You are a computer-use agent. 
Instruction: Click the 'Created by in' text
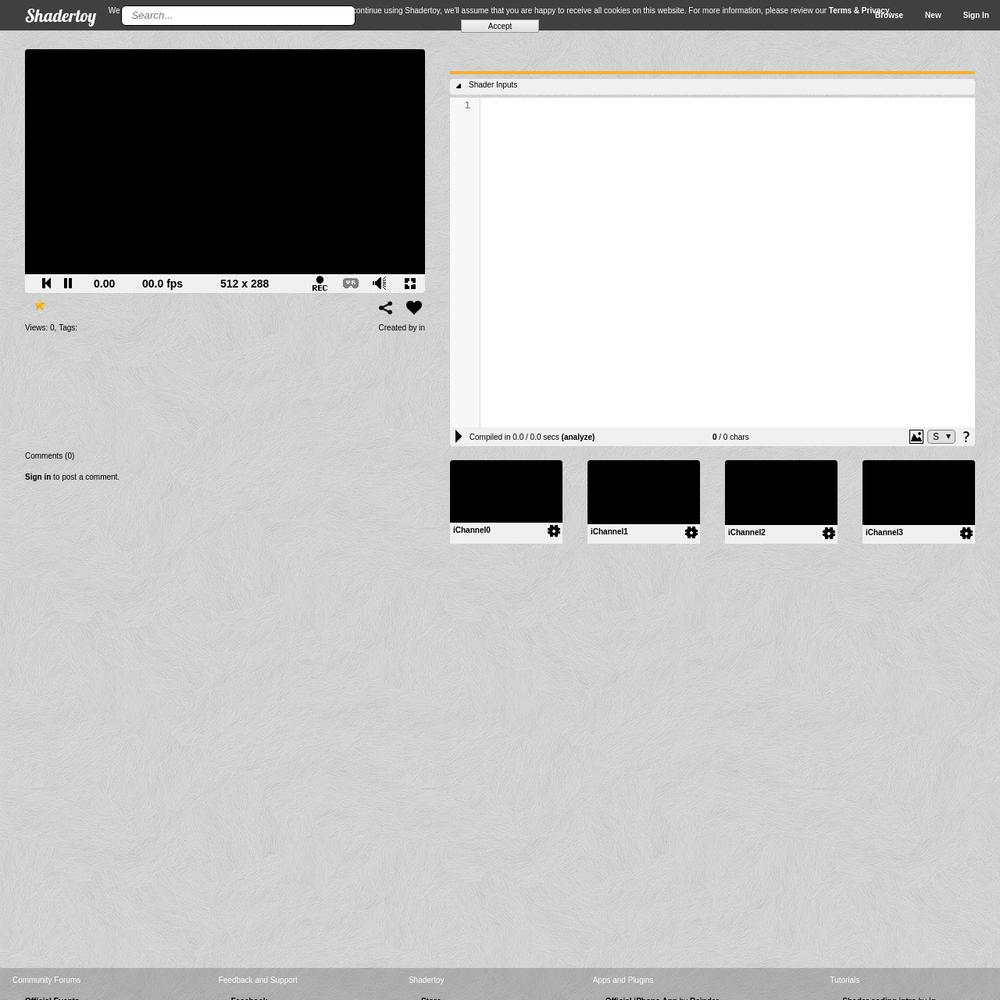401,328
